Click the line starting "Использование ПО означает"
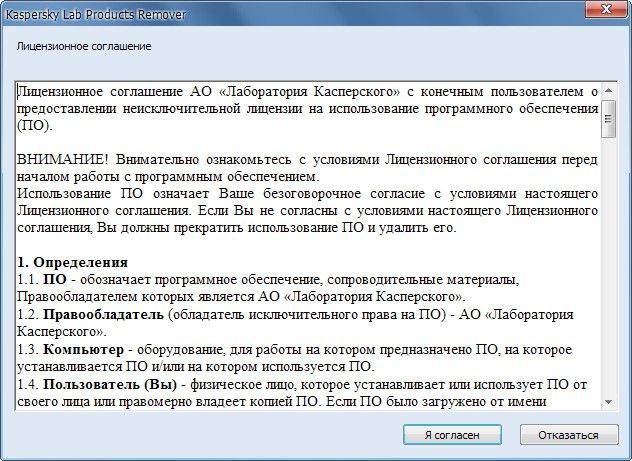This screenshot has height=461, width=632. coord(307,194)
